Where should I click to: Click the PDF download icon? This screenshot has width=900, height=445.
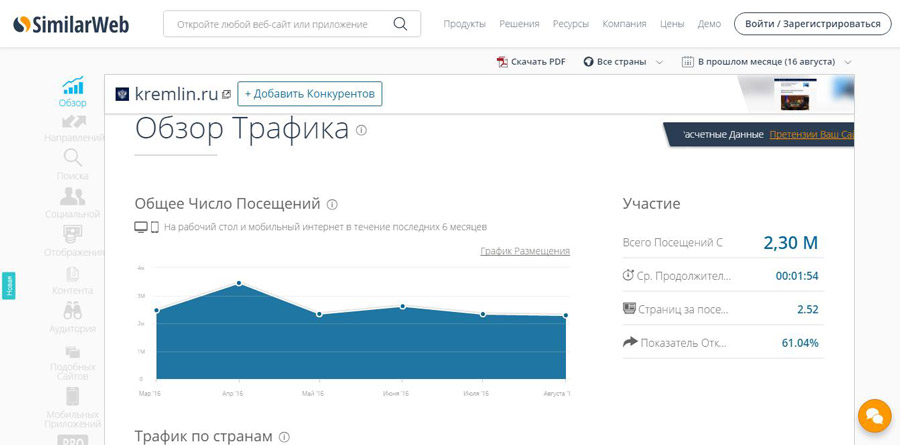502,61
